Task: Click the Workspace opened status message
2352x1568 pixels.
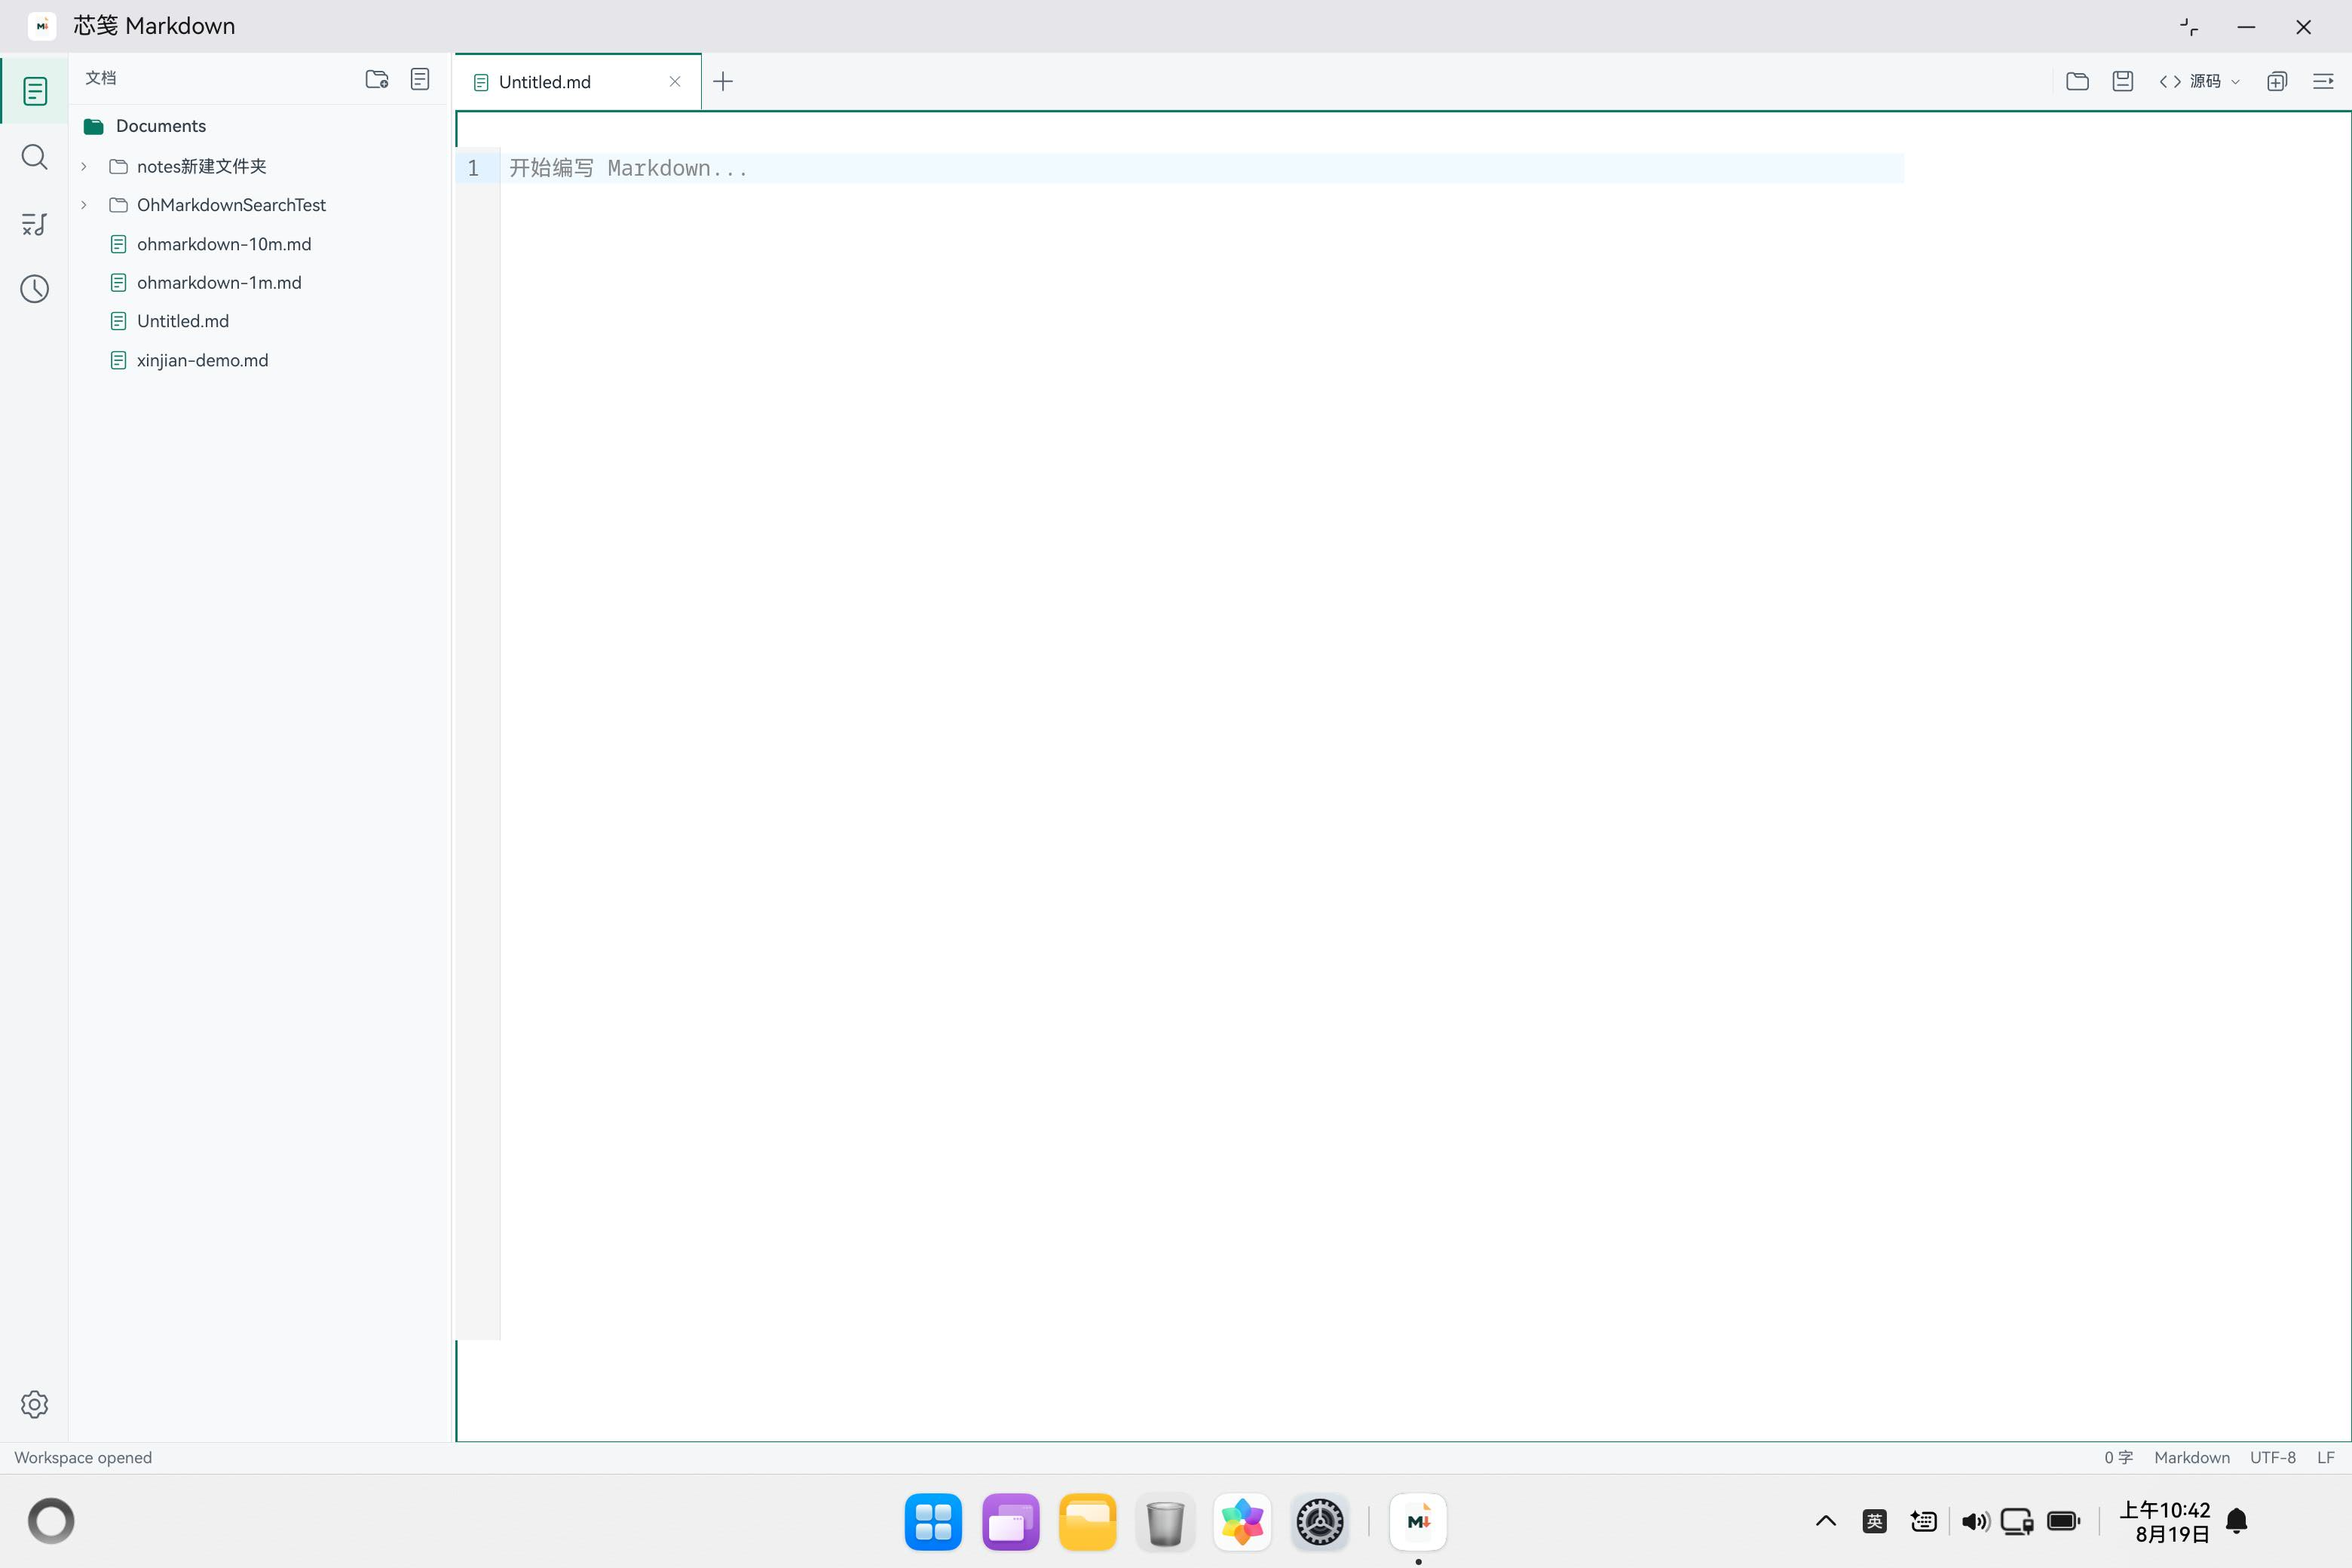Action: coord(83,1457)
